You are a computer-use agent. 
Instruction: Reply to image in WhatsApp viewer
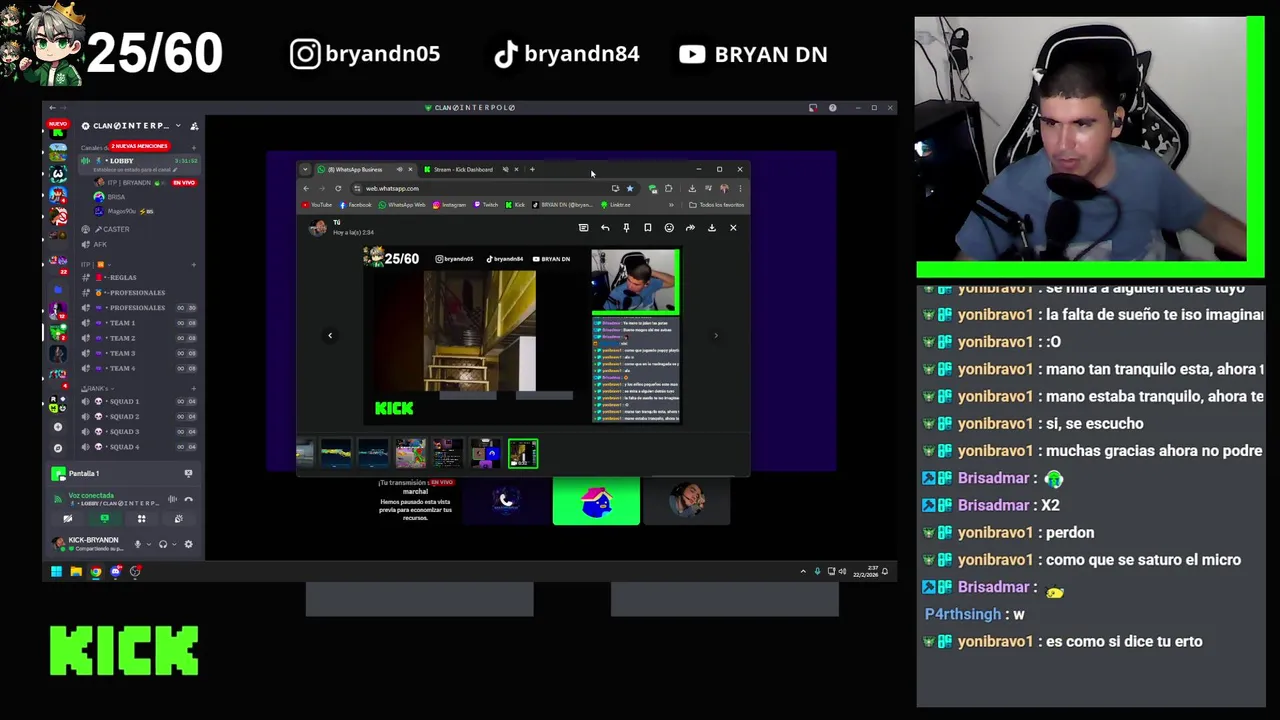pos(605,228)
